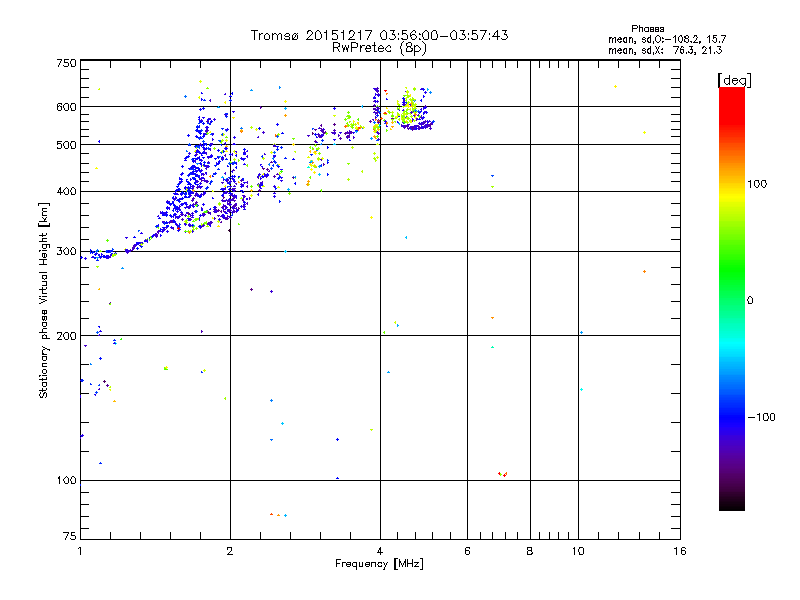800x600 pixels.
Task: Click the green-yellow cluster near 4.5 MHz, 600 km
Action: (407, 109)
